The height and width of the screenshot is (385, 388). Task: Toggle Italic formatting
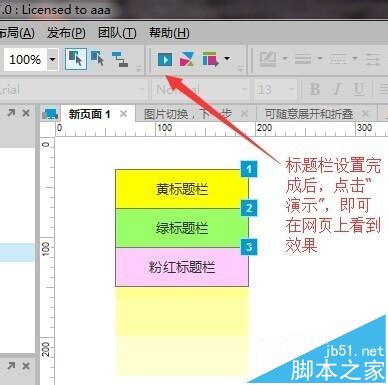pyautogui.click(x=337, y=89)
